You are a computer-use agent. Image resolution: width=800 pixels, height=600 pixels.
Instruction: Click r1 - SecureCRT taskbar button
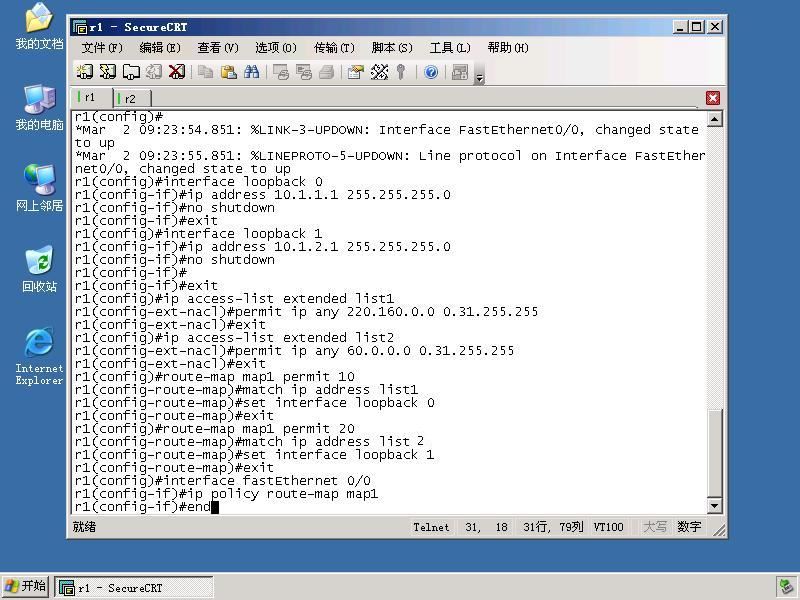click(x=134, y=588)
